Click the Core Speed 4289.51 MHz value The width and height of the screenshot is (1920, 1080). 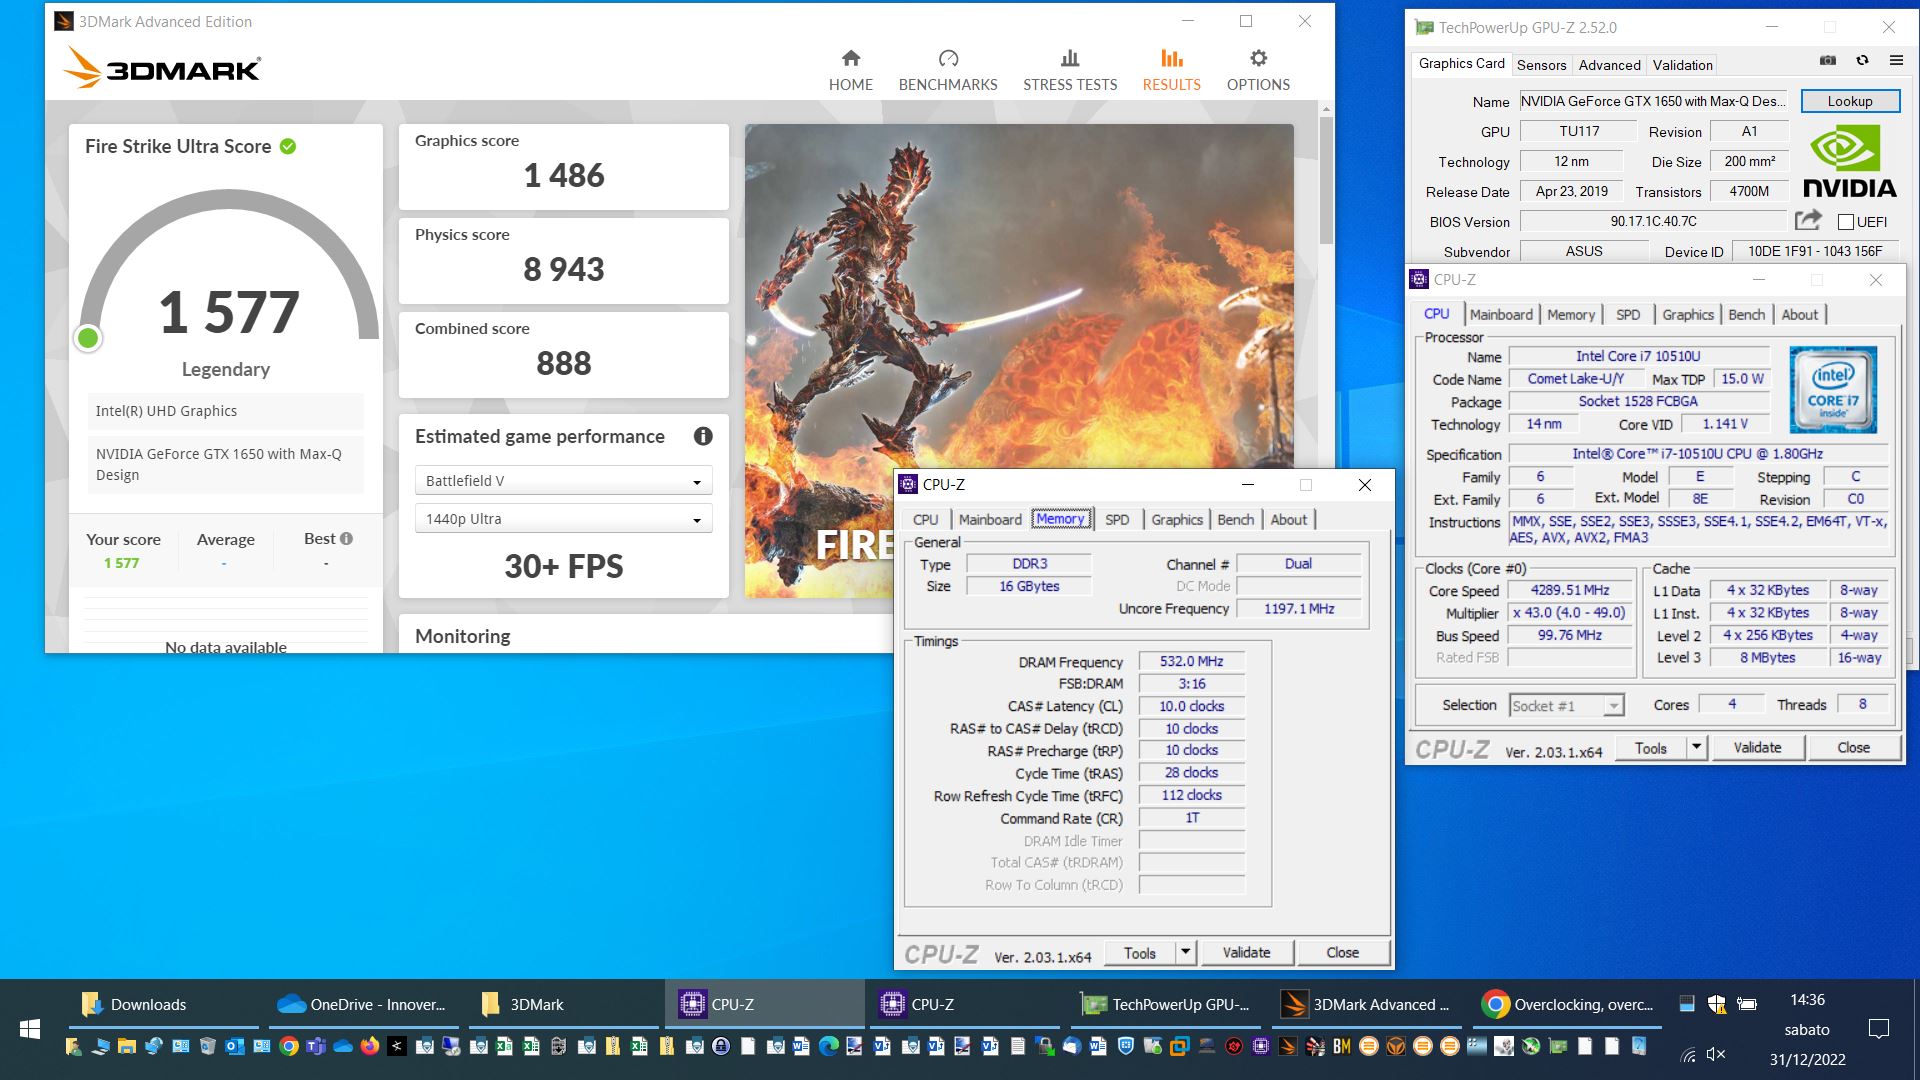1569,590
